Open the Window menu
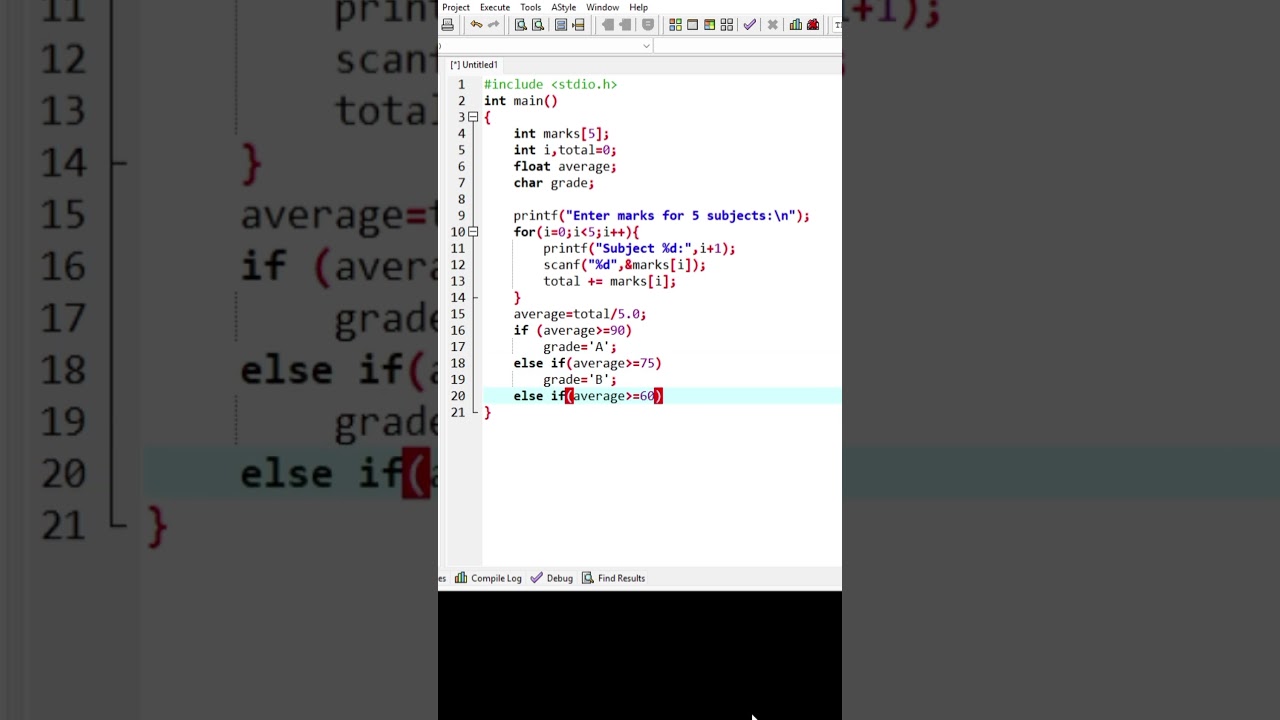 click(603, 7)
